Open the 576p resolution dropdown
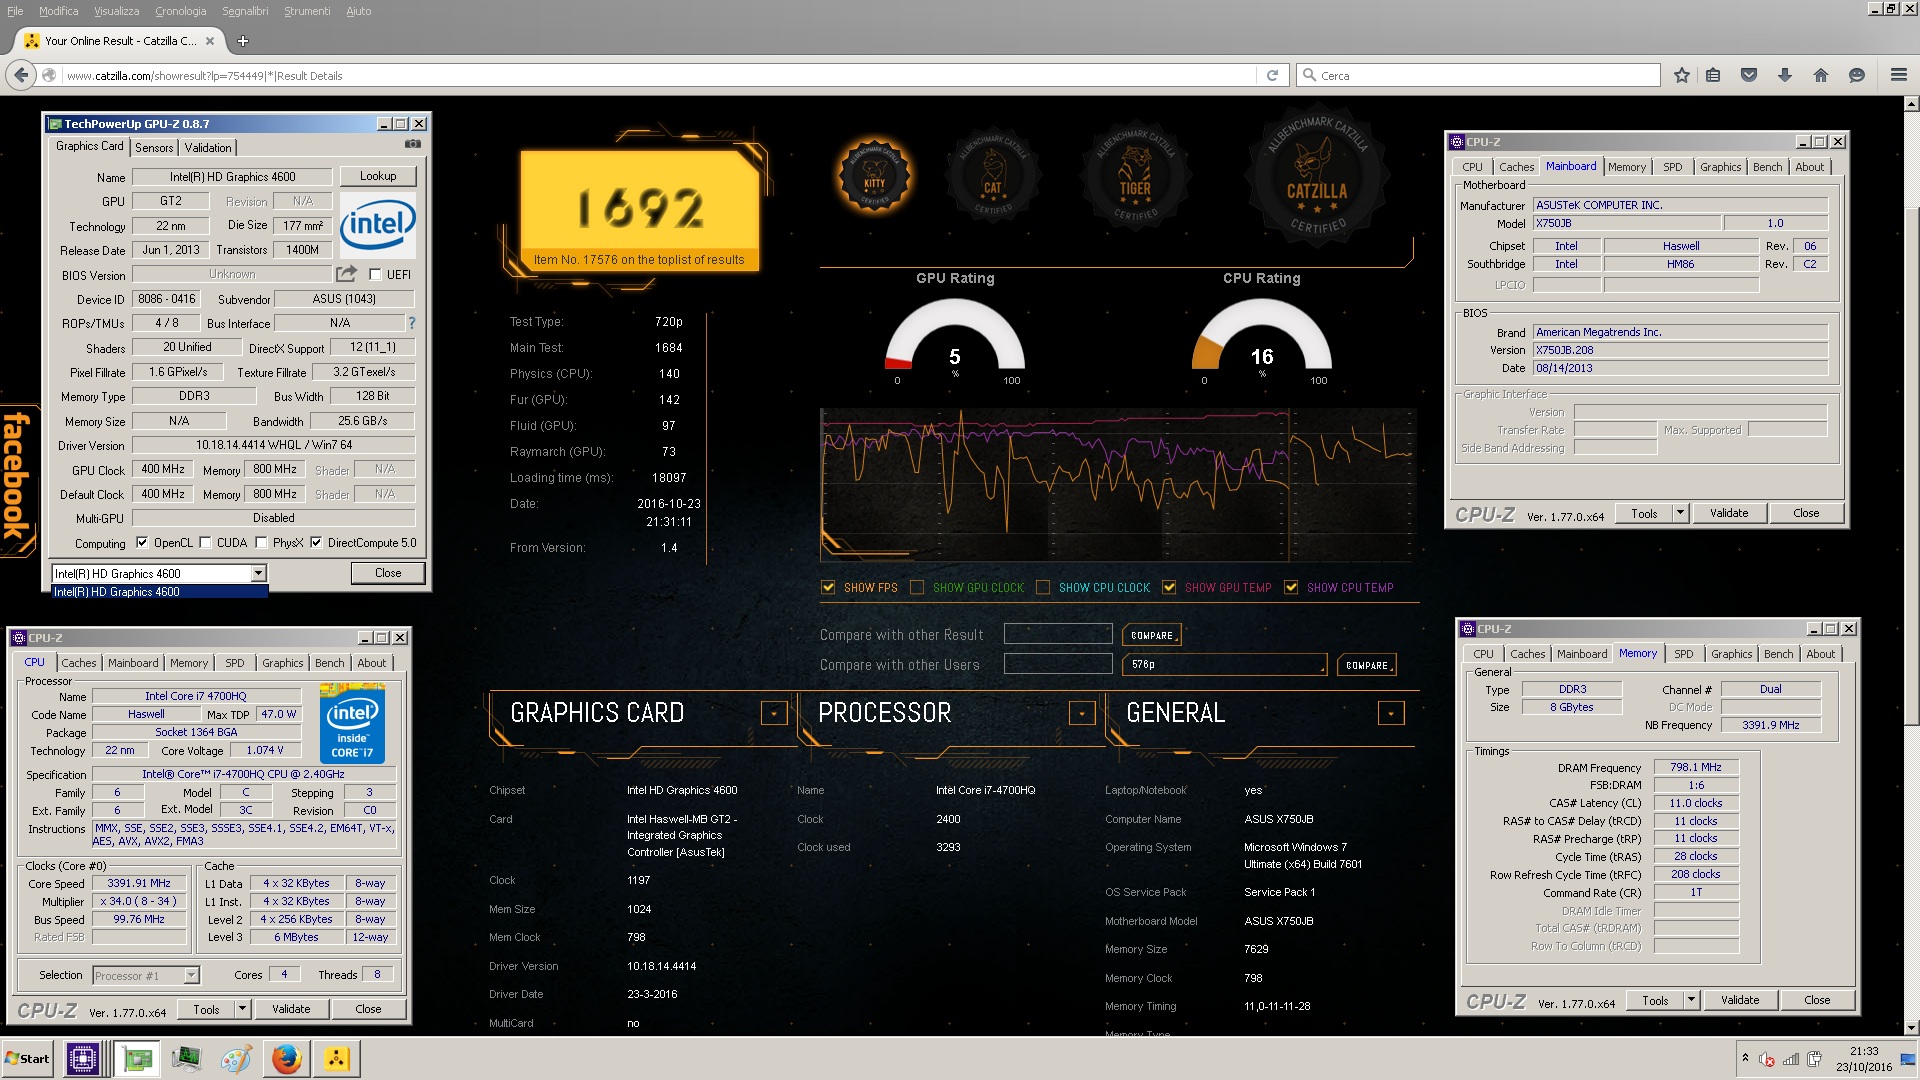1920x1080 pixels. coord(1225,664)
